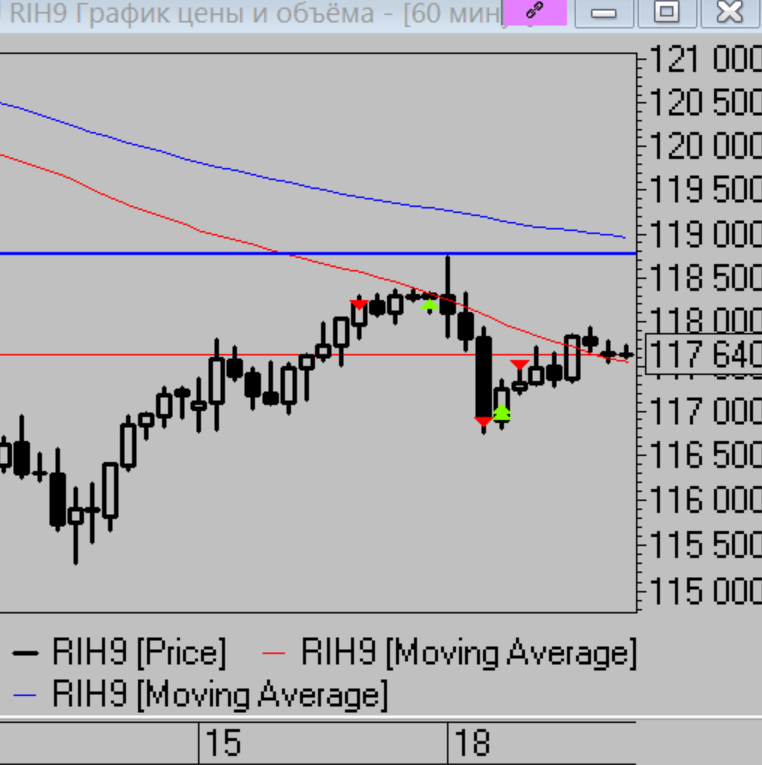The height and width of the screenshot is (765, 762).
Task: Minimize the RIH9 chart window
Action: coord(603,12)
